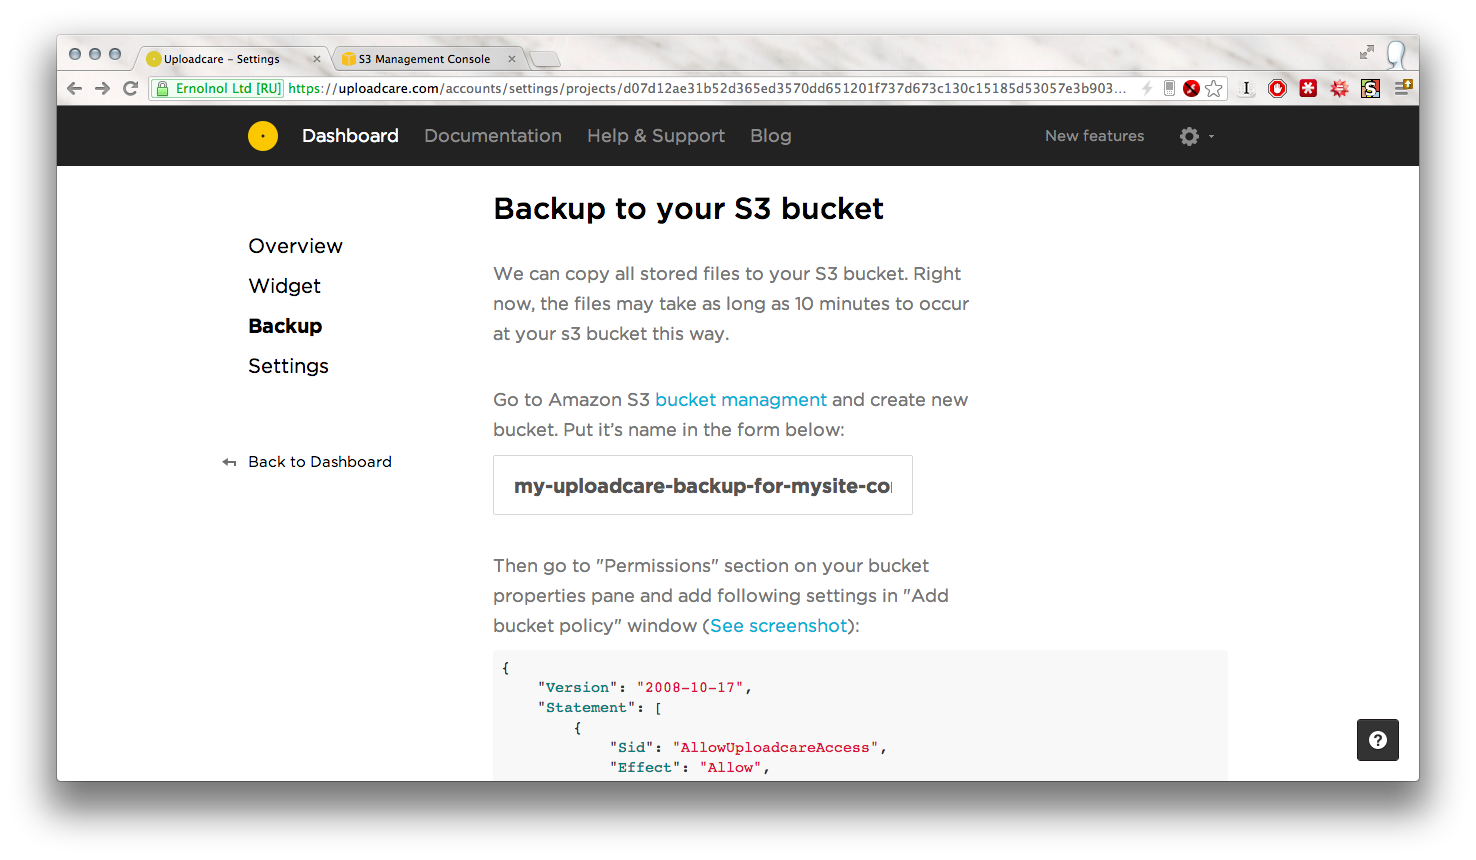The image size is (1476, 860).
Task: Select Overview in the sidebar
Action: click(x=295, y=246)
